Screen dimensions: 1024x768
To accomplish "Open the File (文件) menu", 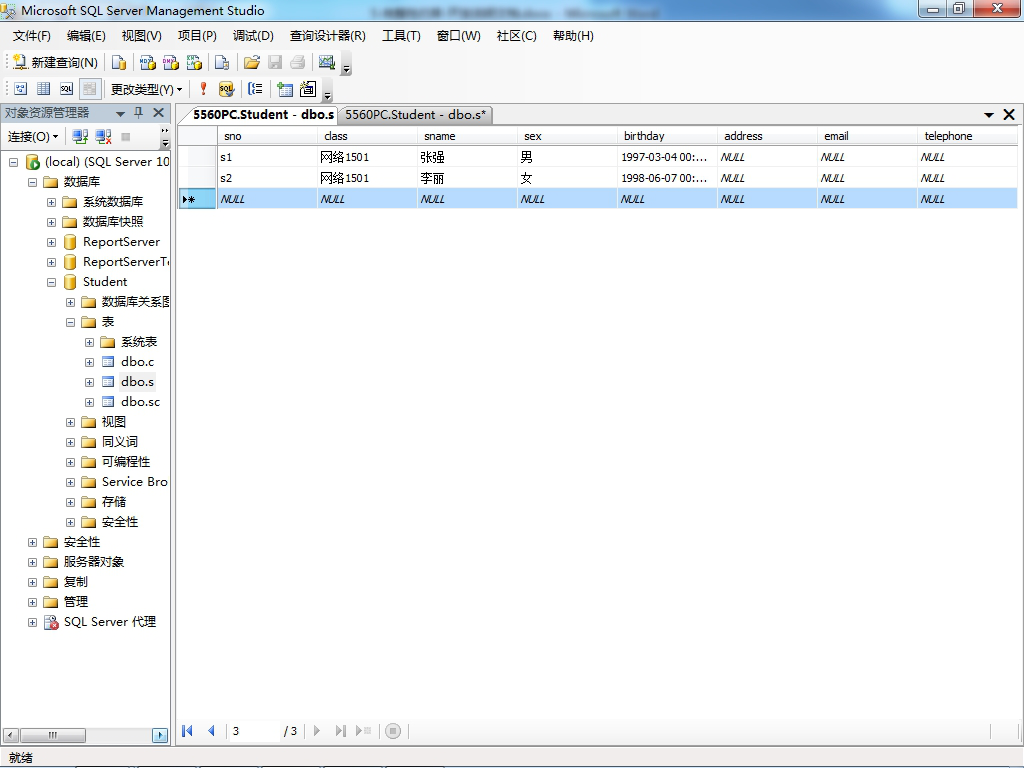I will [31, 36].
